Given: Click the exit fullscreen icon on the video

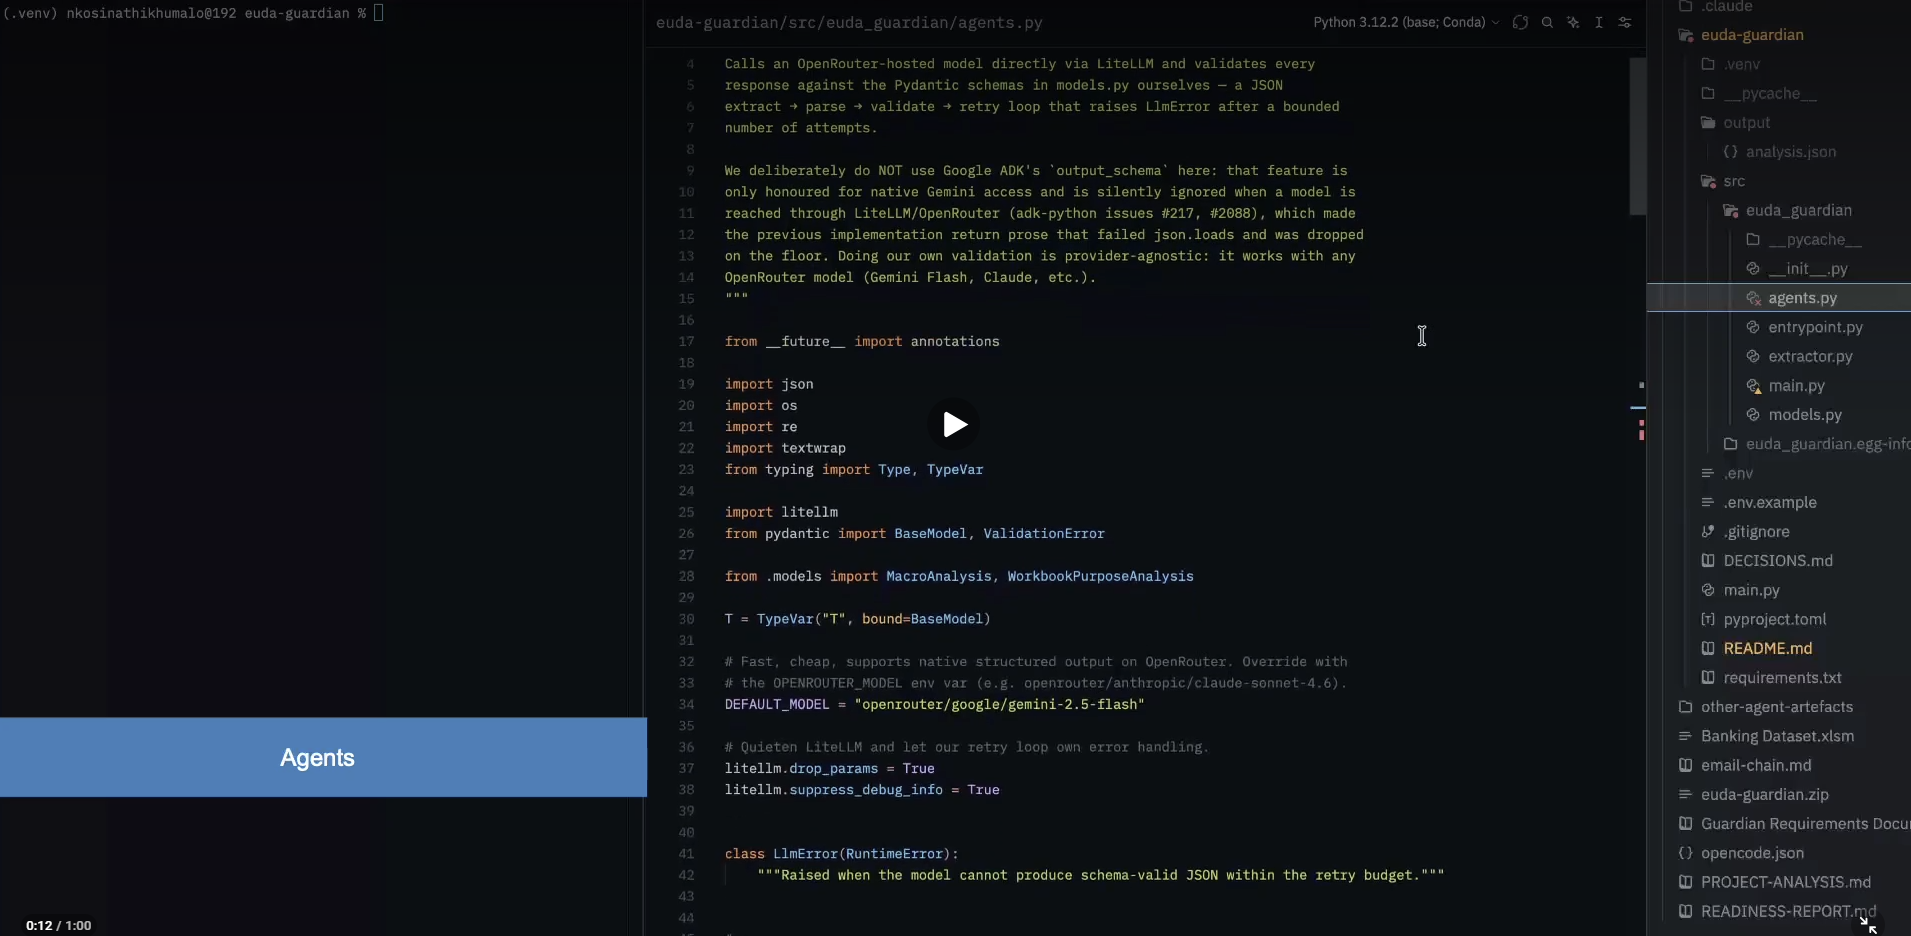Looking at the screenshot, I should pyautogui.click(x=1867, y=923).
